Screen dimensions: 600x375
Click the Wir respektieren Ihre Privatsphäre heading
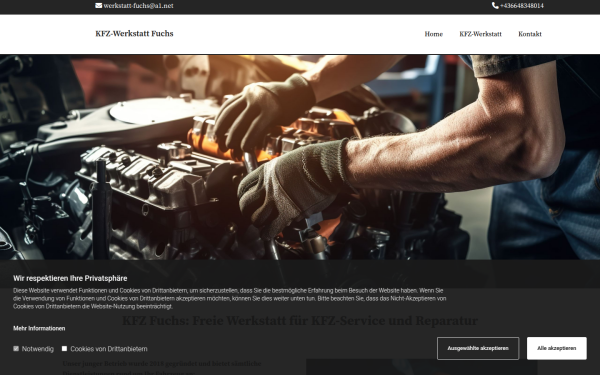[x=70, y=278]
